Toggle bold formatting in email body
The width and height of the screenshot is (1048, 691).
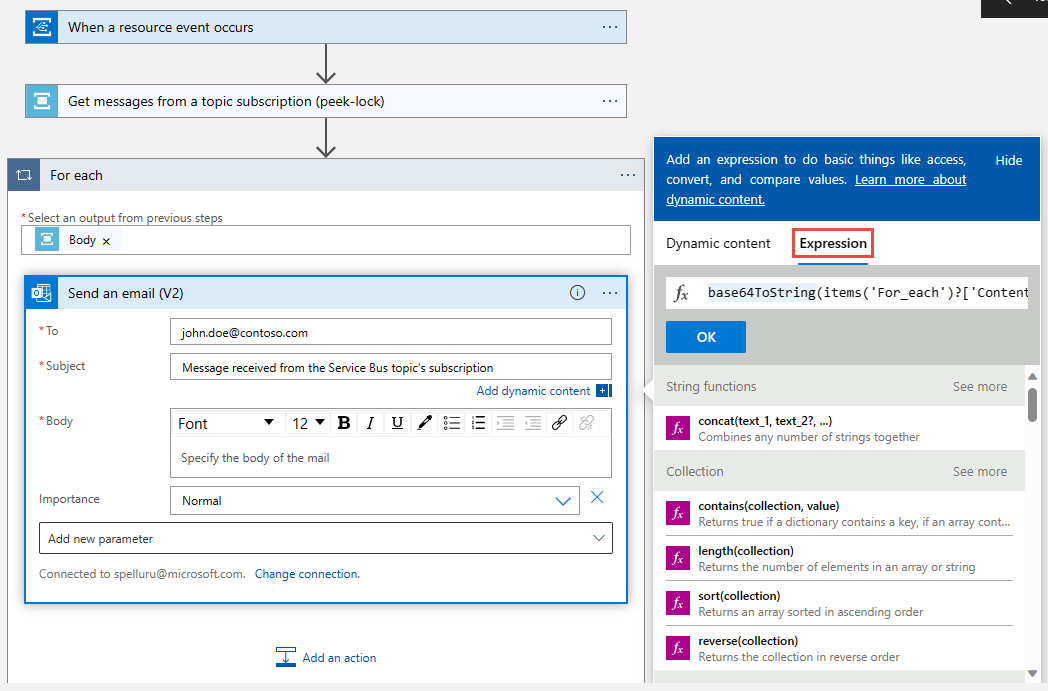point(344,423)
